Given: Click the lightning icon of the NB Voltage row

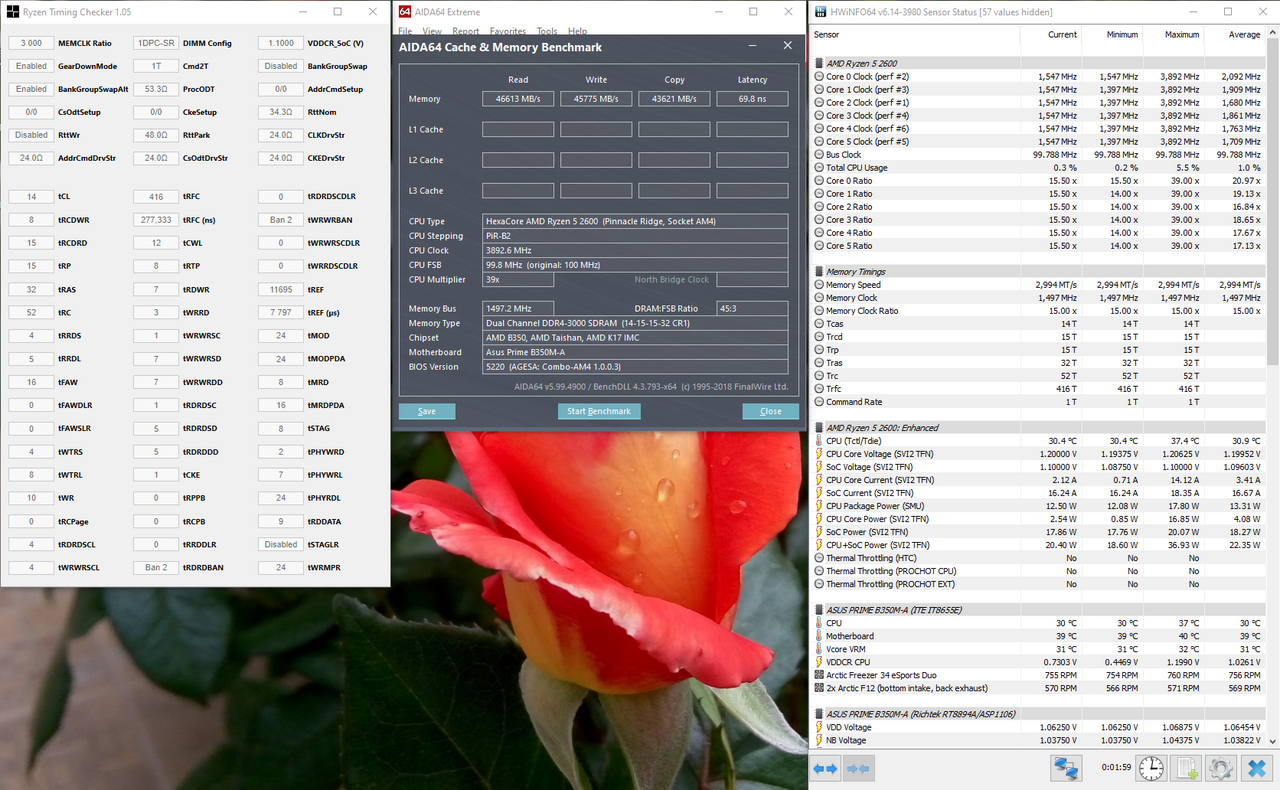Looking at the screenshot, I should pyautogui.click(x=819, y=740).
